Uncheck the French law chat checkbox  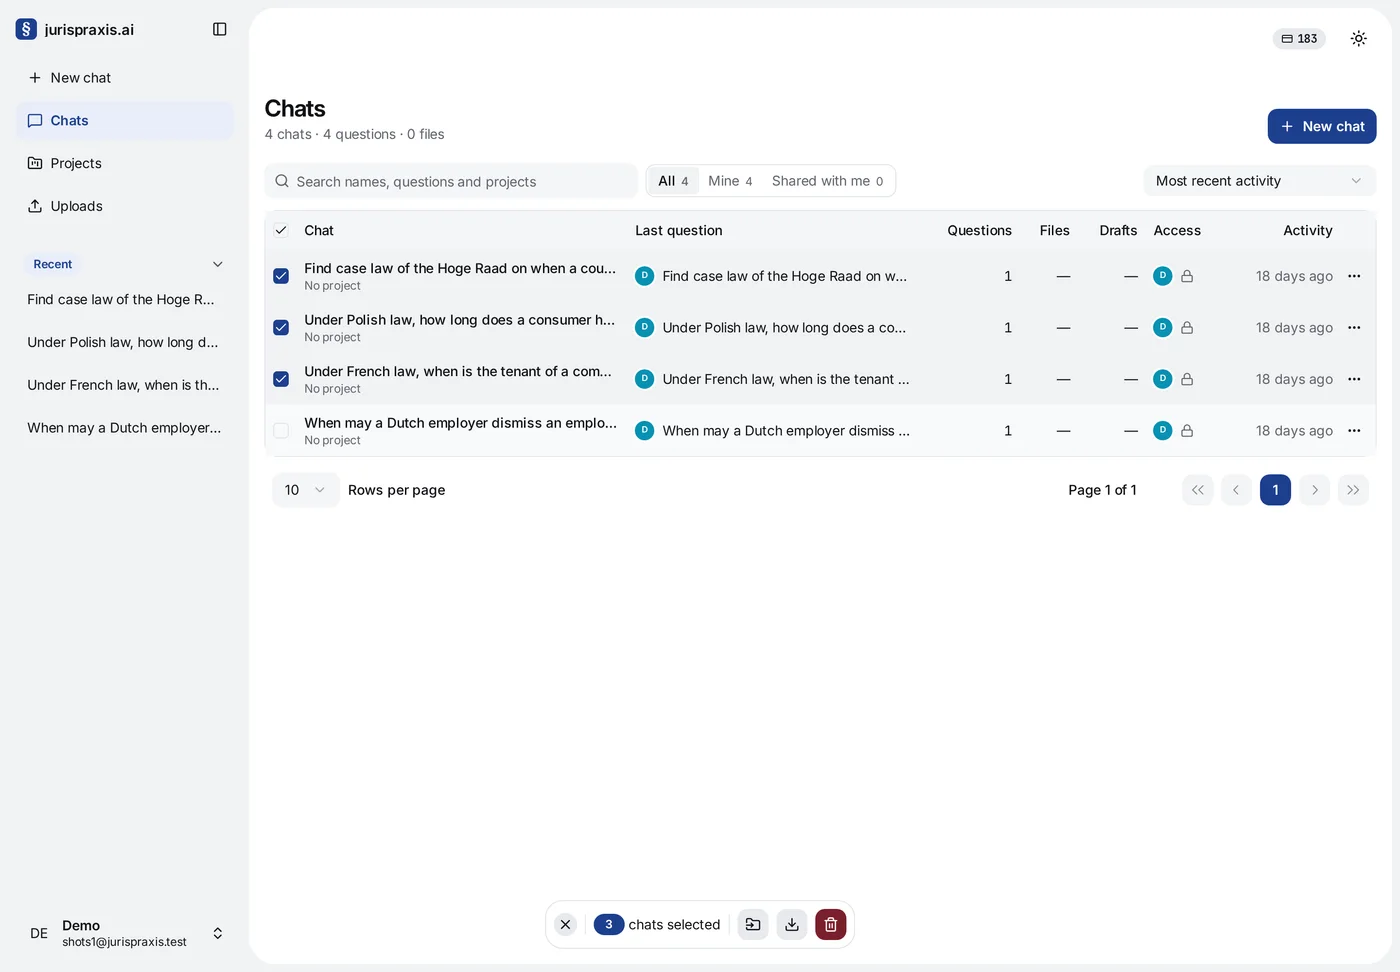281,379
